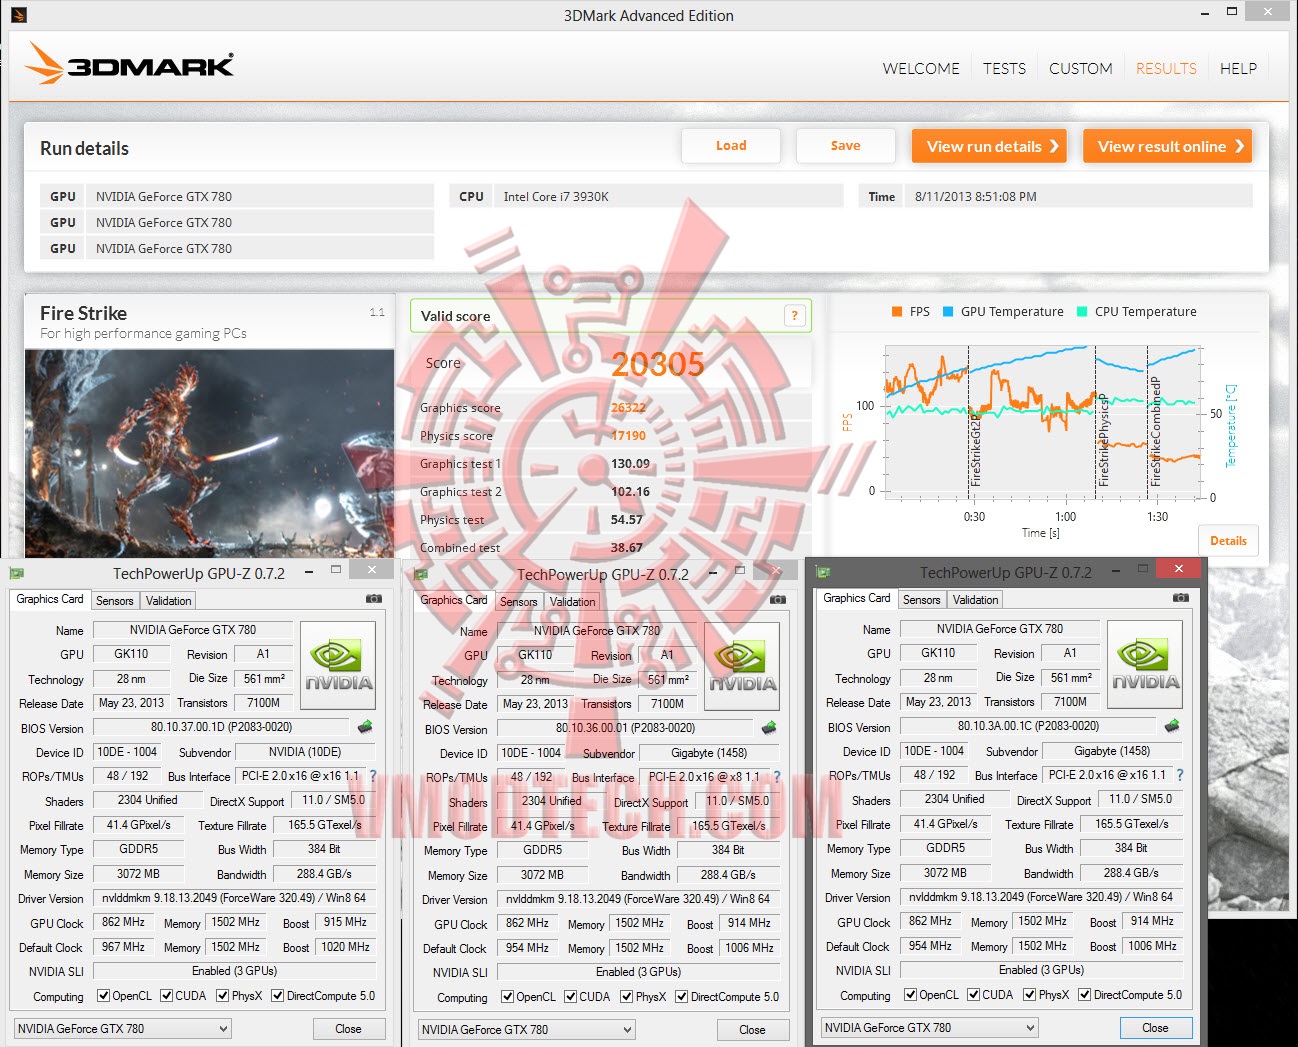Click the Fire Strike preview thumbnail

[x=209, y=453]
